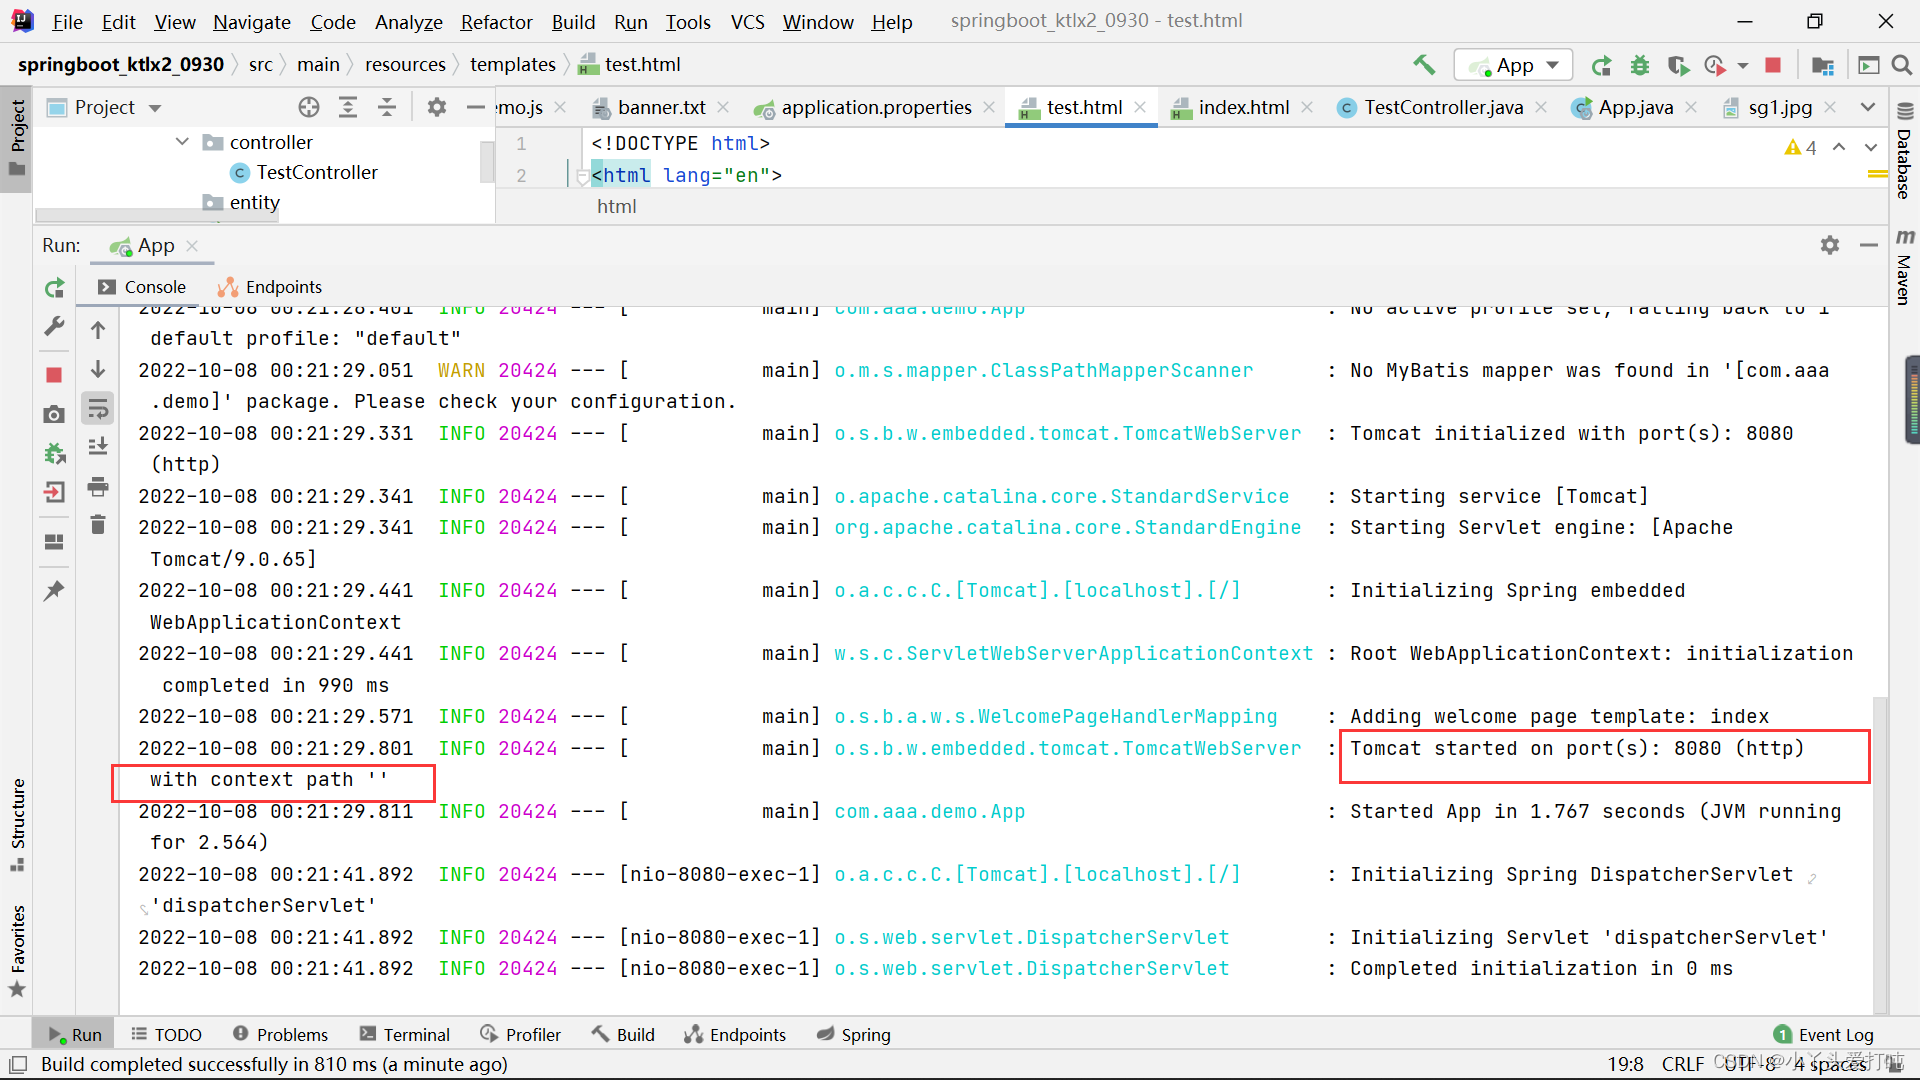Click the Exit icon in Run panel sidebar
Image resolution: width=1920 pixels, height=1080 pixels.
pos(54,492)
